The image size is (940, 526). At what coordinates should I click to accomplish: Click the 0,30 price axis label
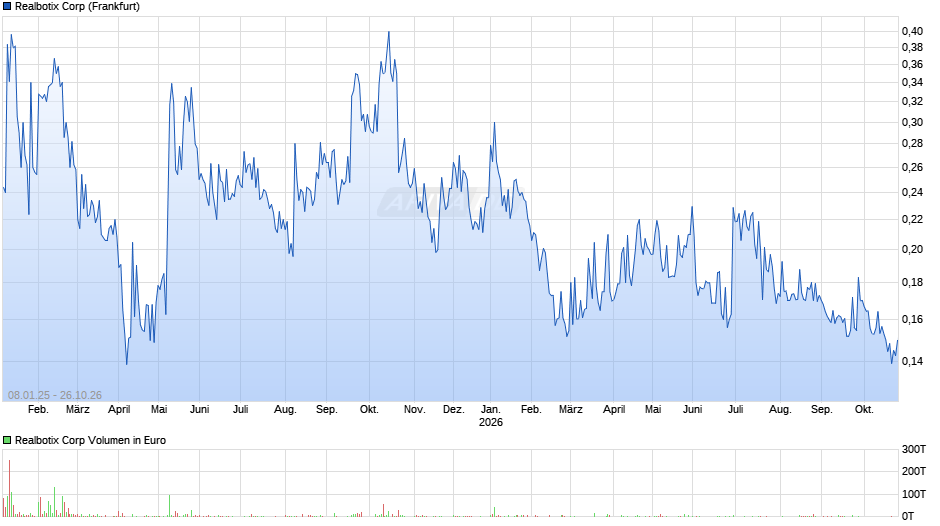pos(912,122)
